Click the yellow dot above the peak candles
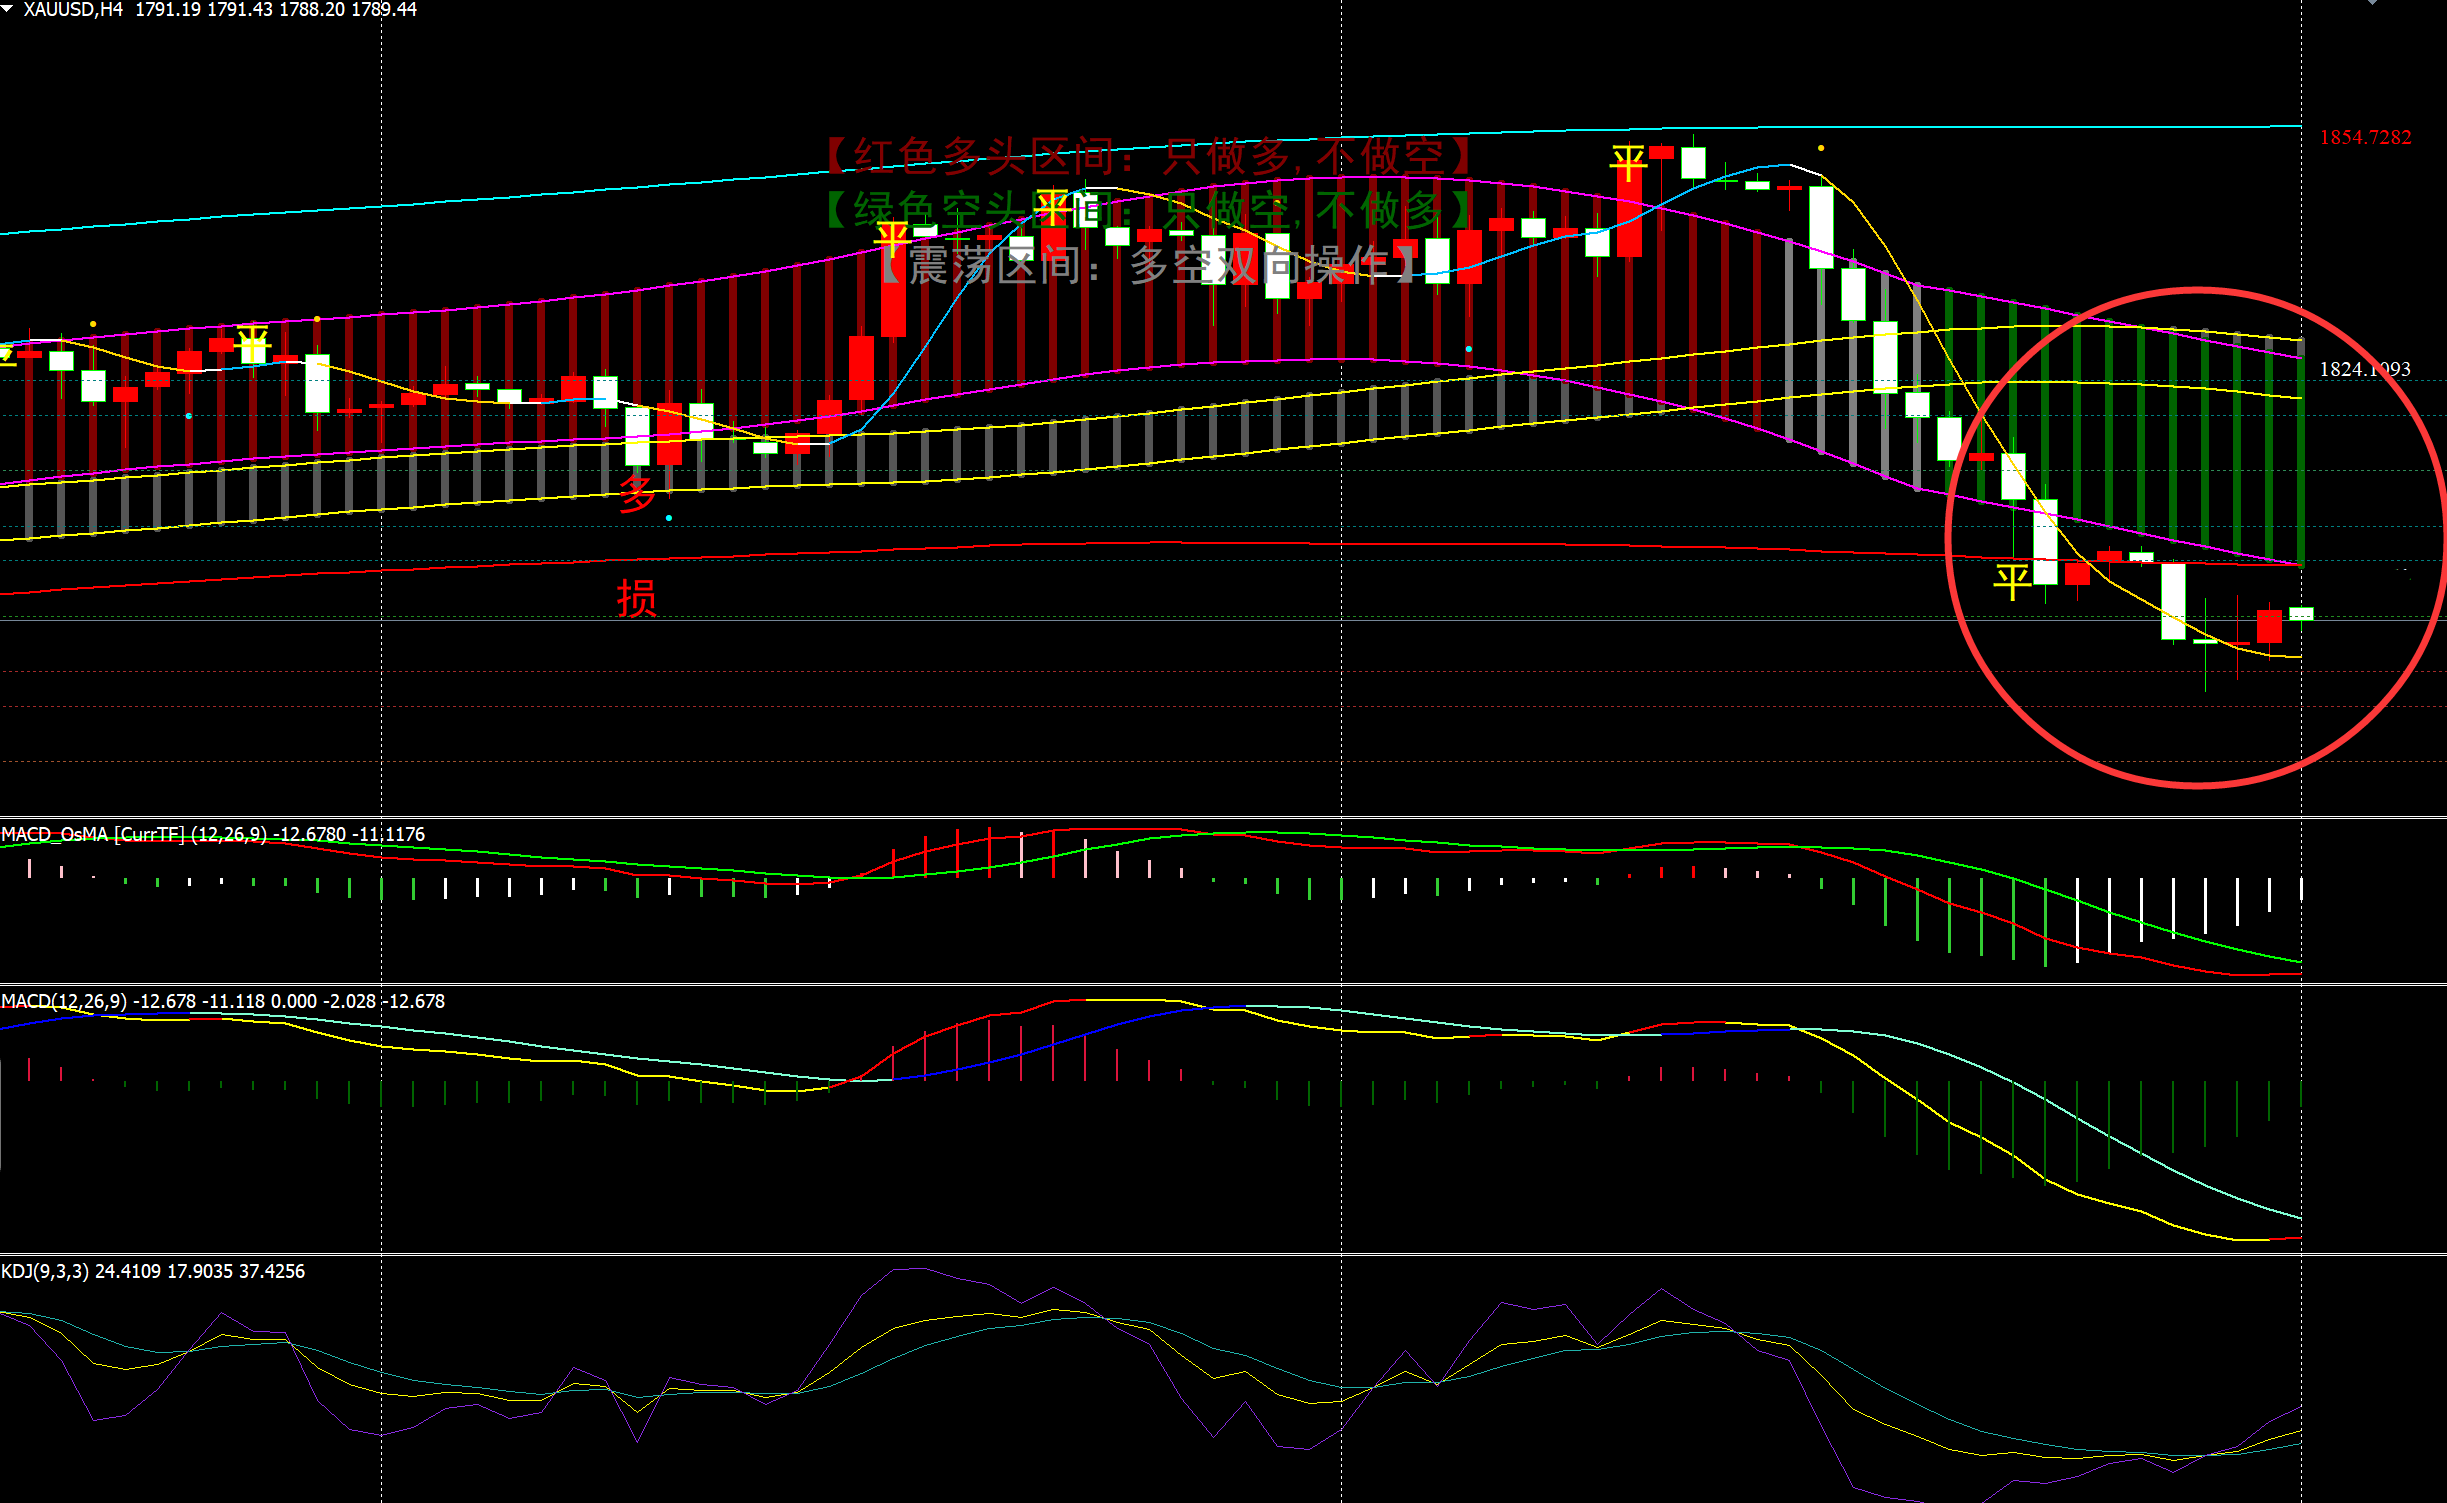 click(1821, 148)
